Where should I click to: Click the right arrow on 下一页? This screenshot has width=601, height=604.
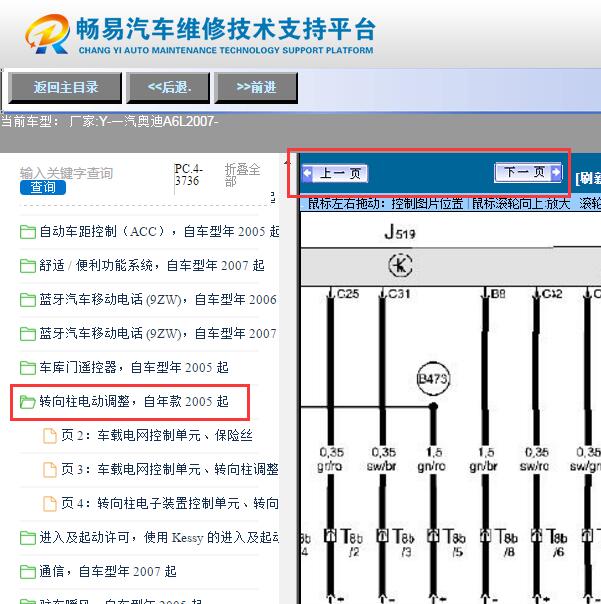(x=556, y=172)
